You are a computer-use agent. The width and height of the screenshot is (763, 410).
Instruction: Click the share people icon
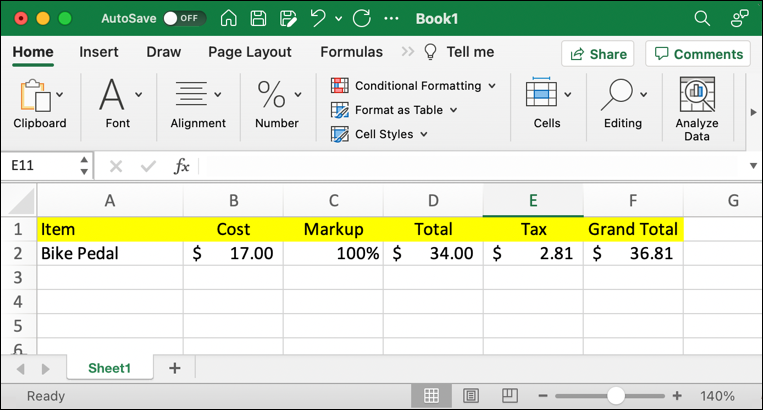pos(739,18)
